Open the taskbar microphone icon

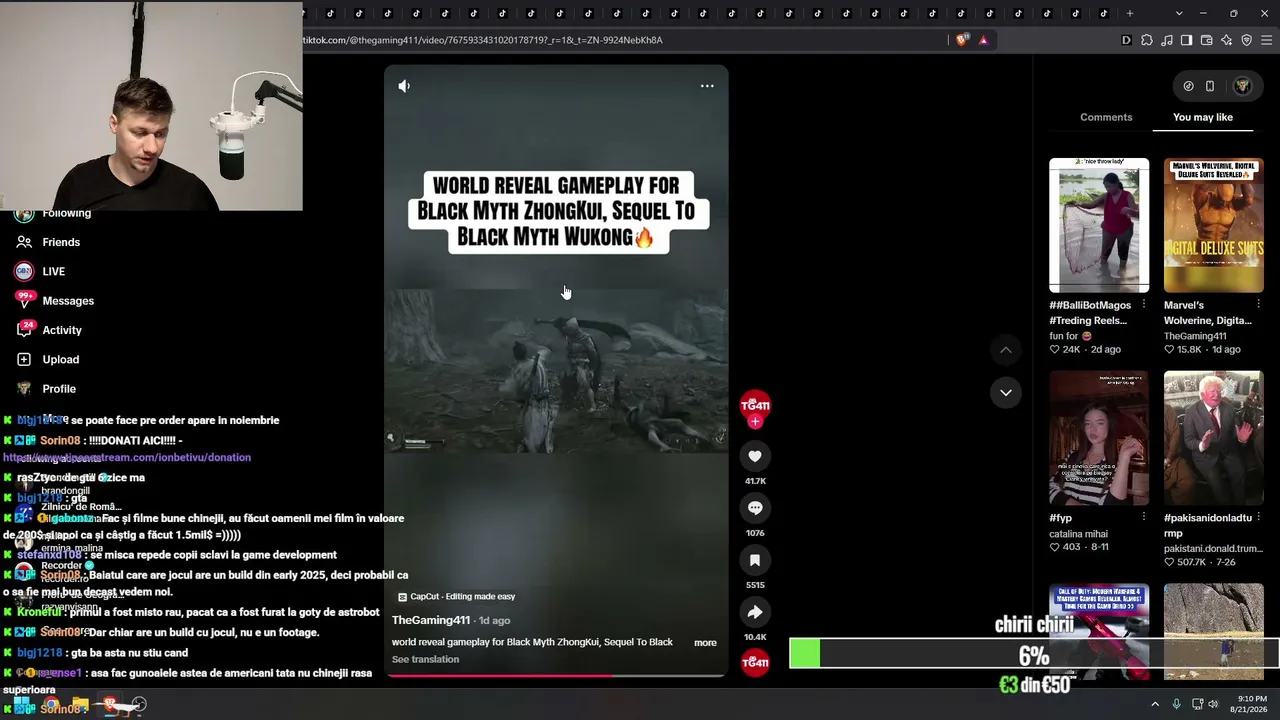point(1177,704)
